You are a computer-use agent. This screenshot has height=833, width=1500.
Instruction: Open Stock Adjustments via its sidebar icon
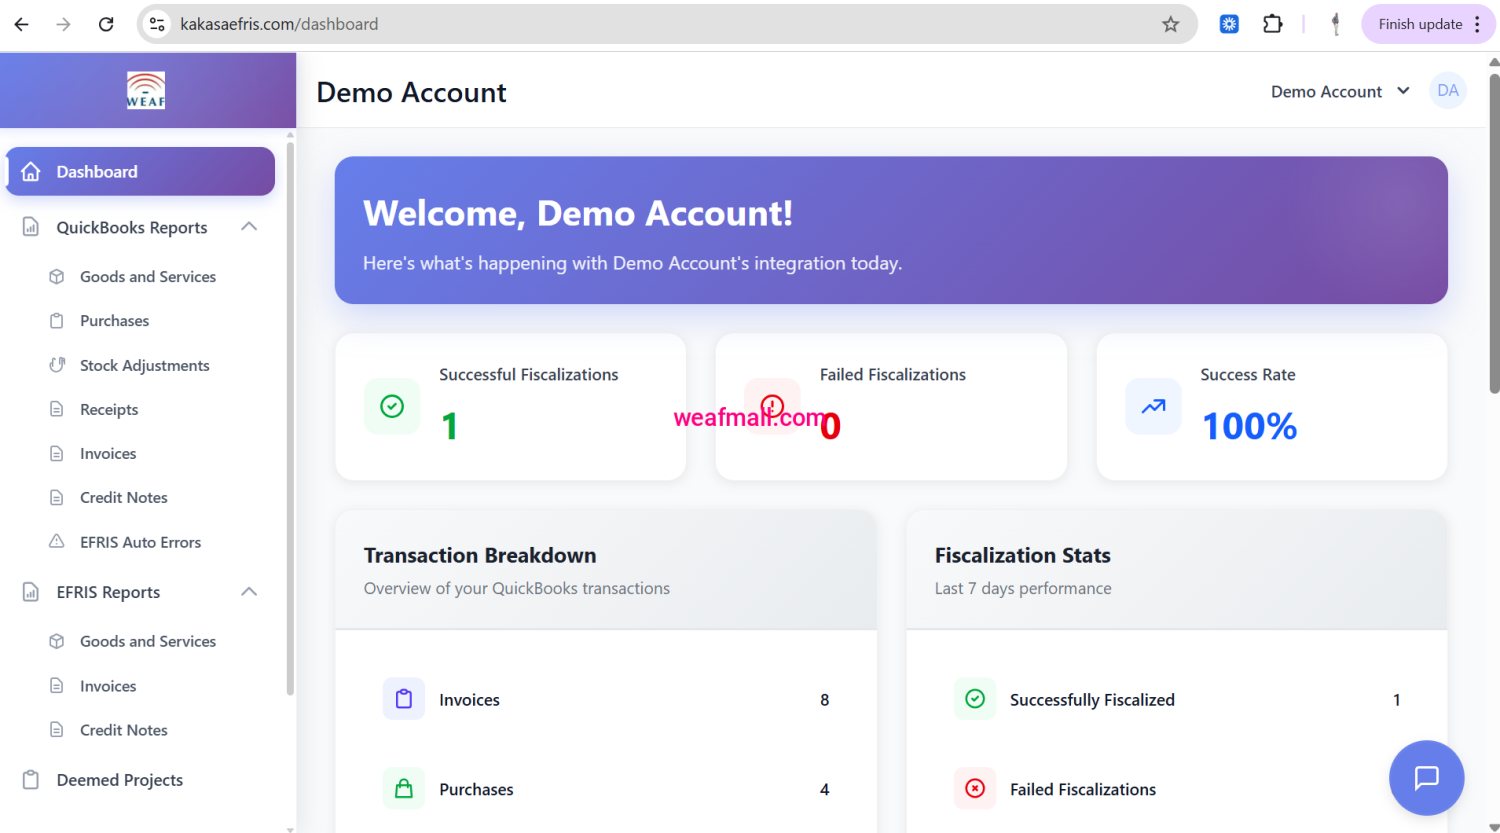point(58,365)
